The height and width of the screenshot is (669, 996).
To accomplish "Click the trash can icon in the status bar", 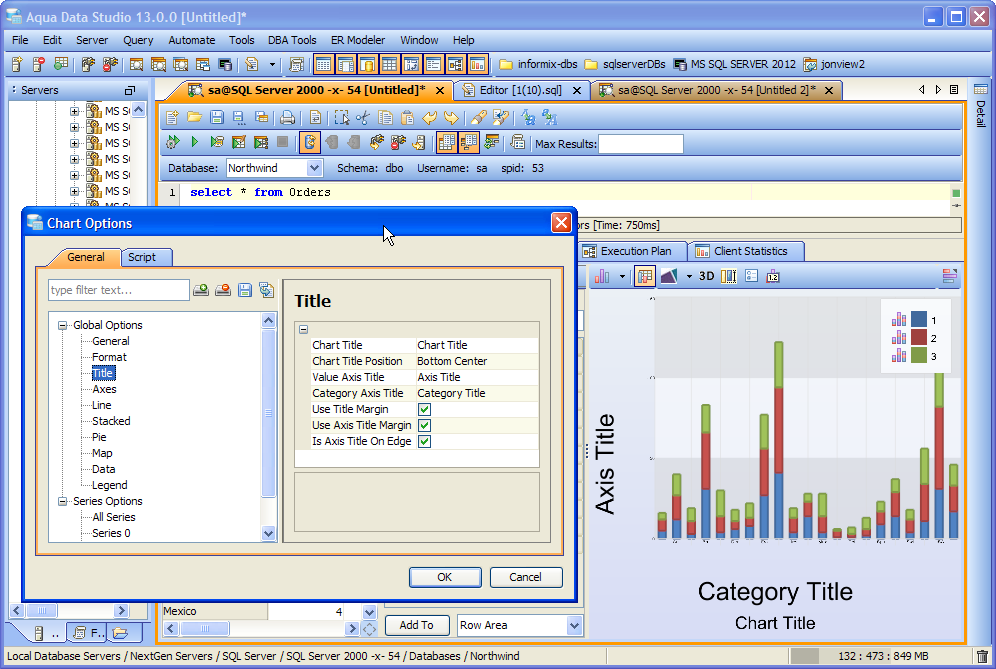I will click(983, 656).
